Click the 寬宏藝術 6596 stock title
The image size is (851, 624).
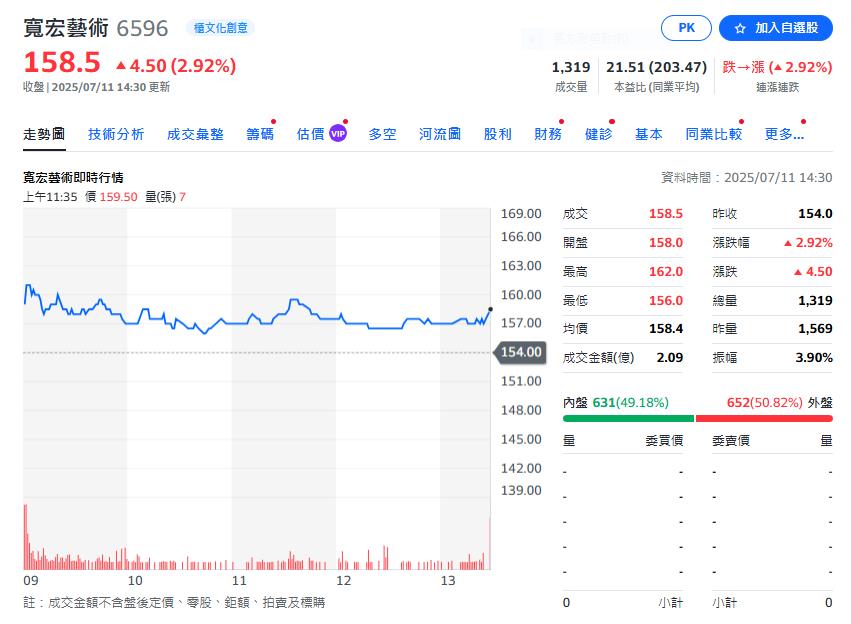click(96, 28)
